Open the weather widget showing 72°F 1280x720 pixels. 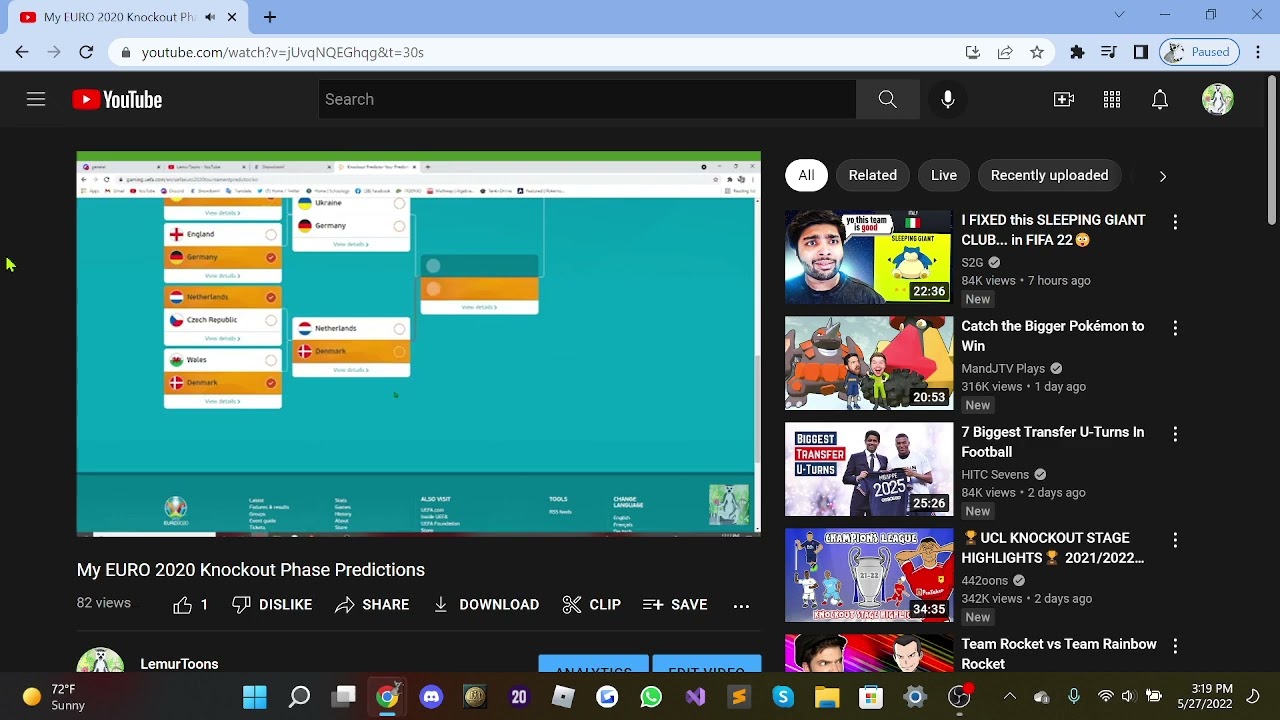click(55, 697)
